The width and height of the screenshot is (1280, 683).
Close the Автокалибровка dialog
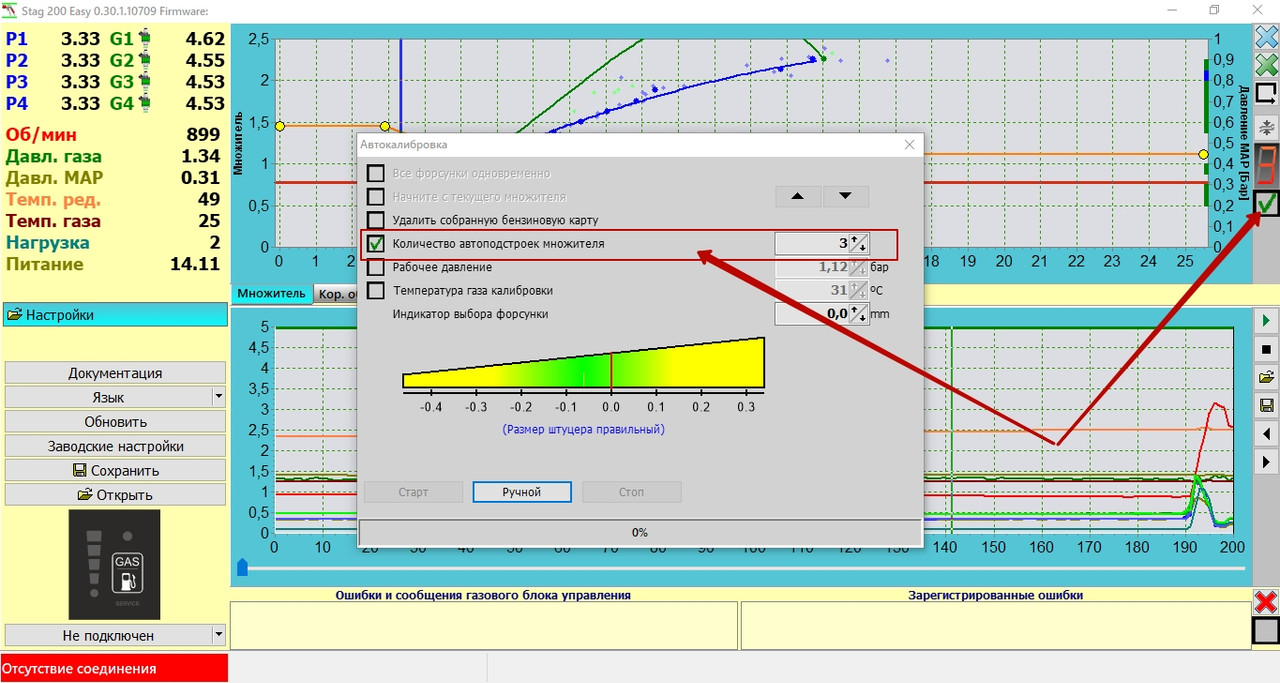point(909,145)
